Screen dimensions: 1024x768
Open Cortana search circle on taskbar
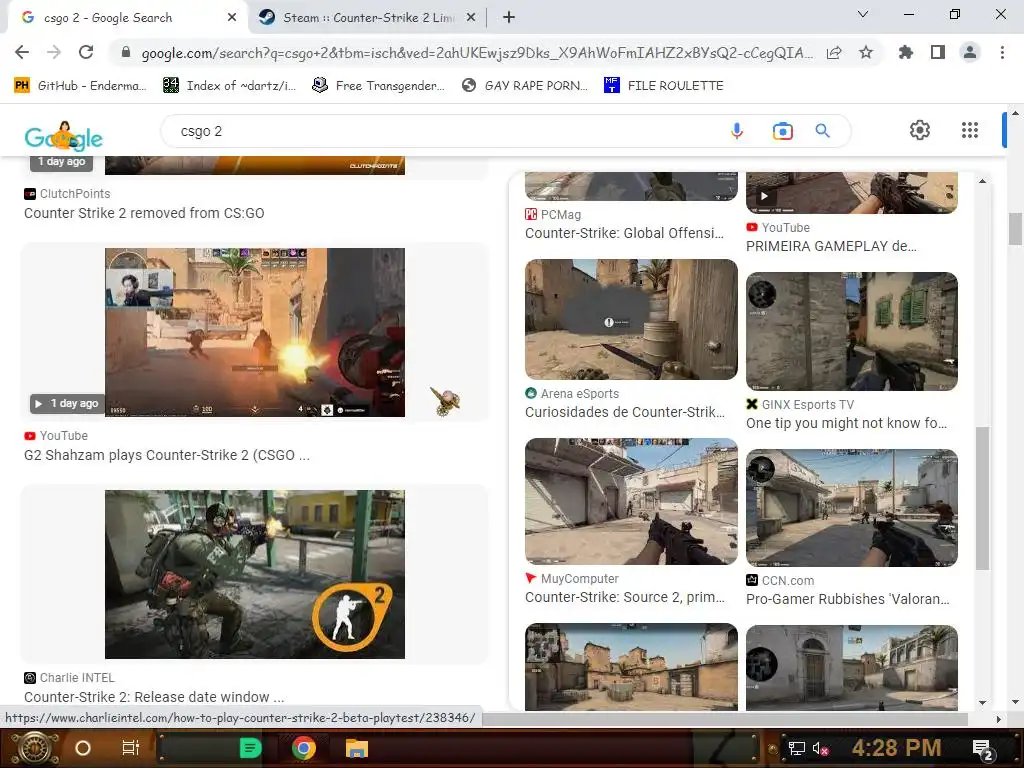tap(83, 748)
